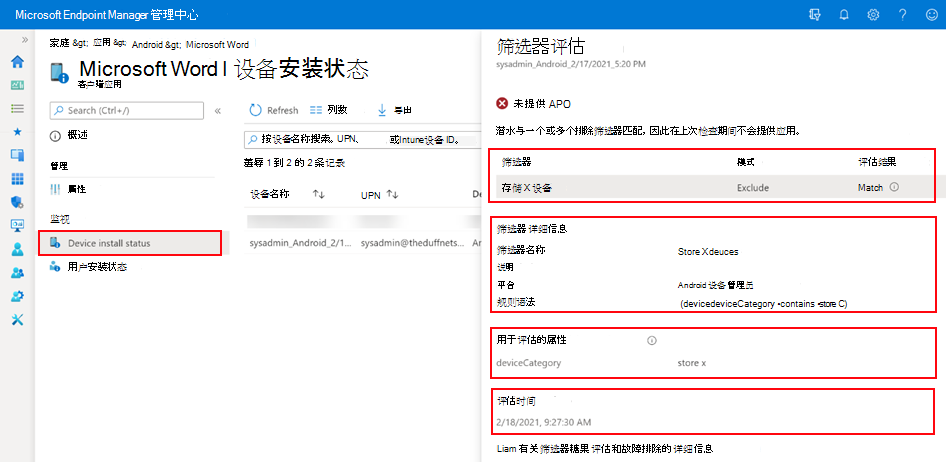Open the help question mark icon

click(903, 15)
